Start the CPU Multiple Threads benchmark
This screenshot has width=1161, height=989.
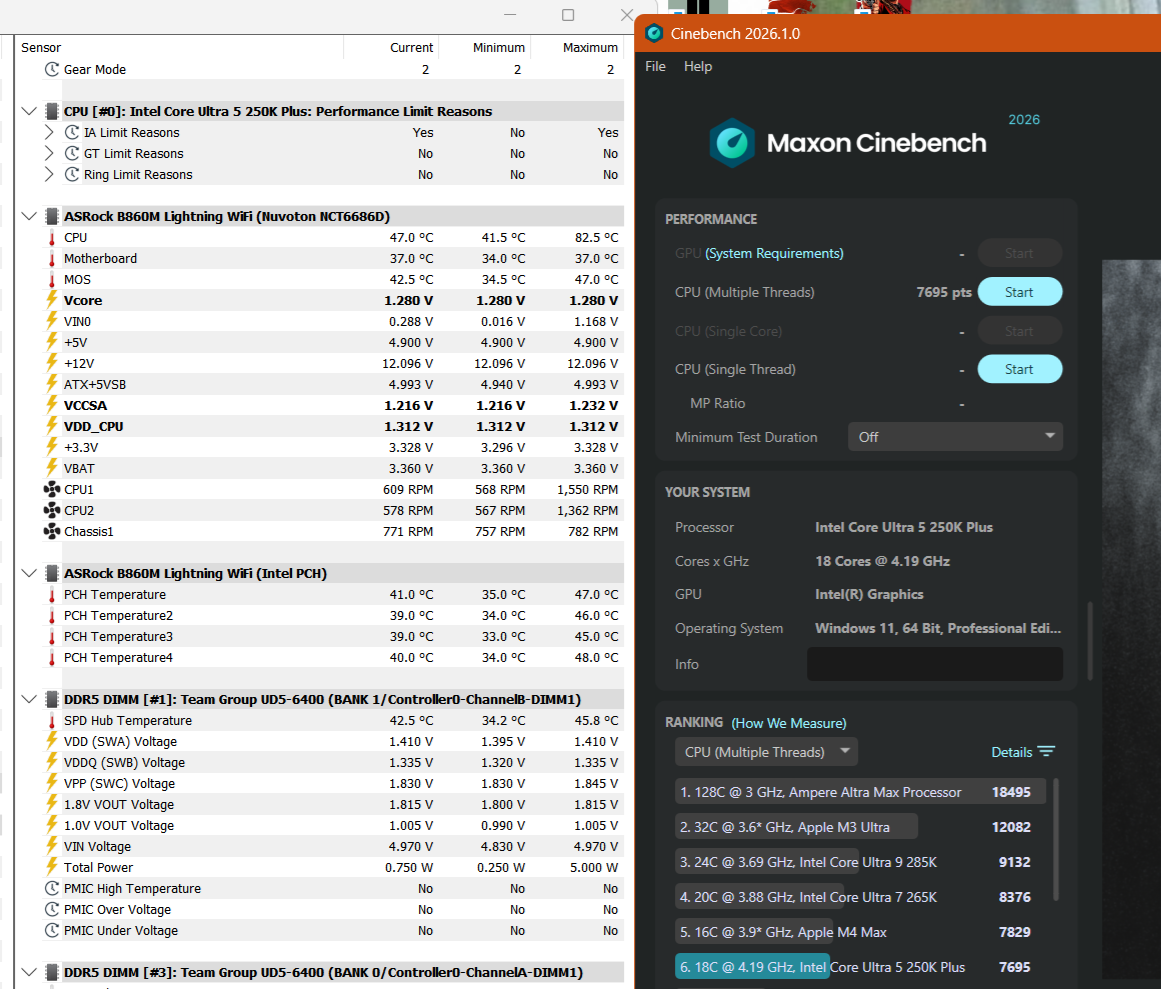click(x=1020, y=292)
